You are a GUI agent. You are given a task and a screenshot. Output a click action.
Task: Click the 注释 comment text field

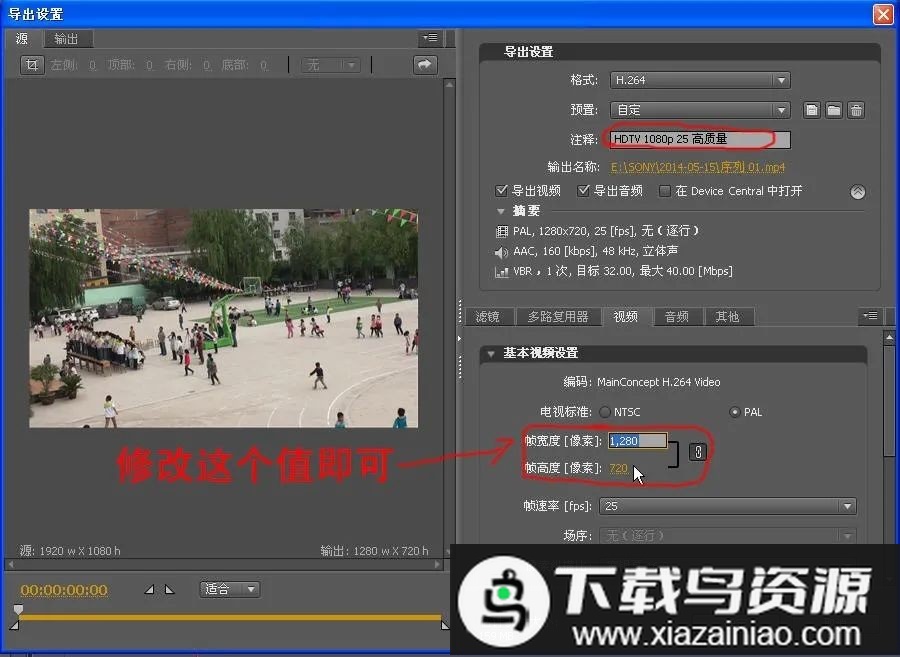click(698, 140)
